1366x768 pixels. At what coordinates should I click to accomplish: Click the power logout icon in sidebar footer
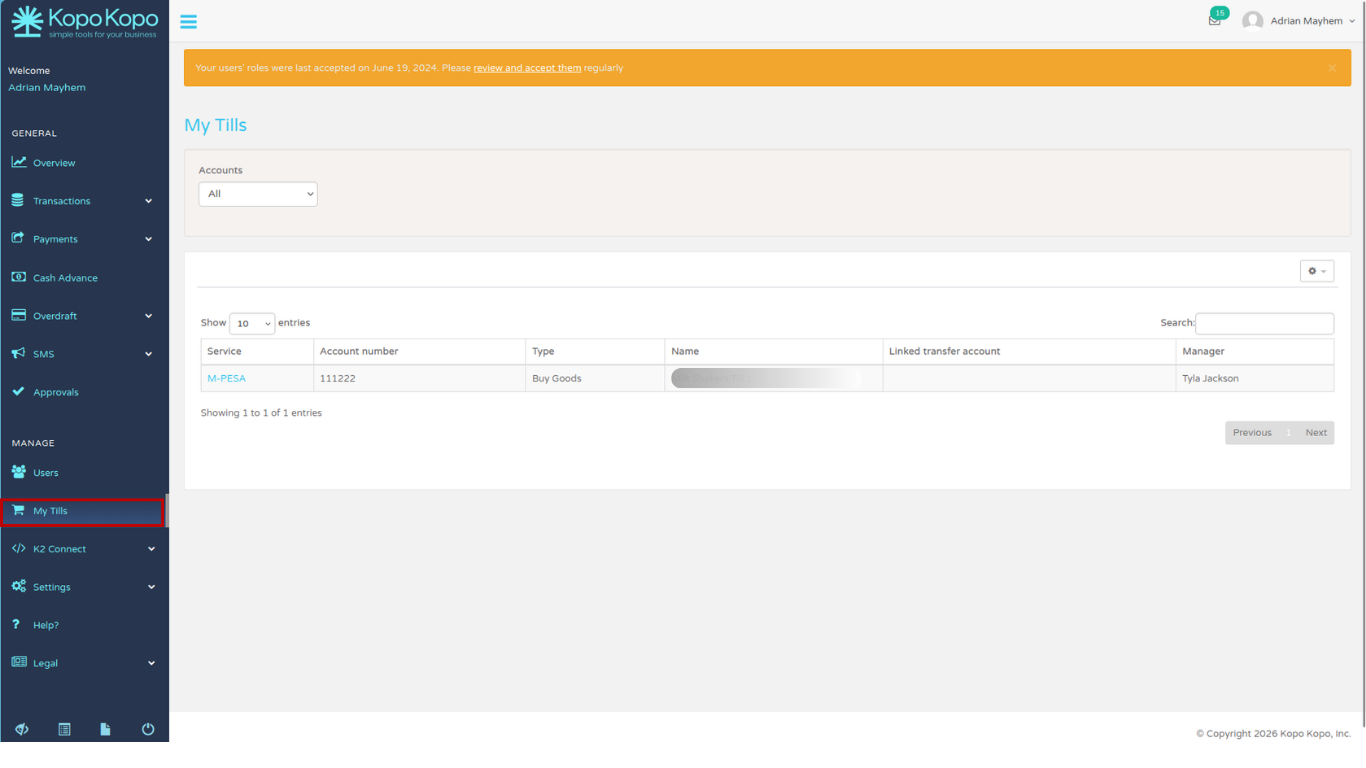click(148, 730)
